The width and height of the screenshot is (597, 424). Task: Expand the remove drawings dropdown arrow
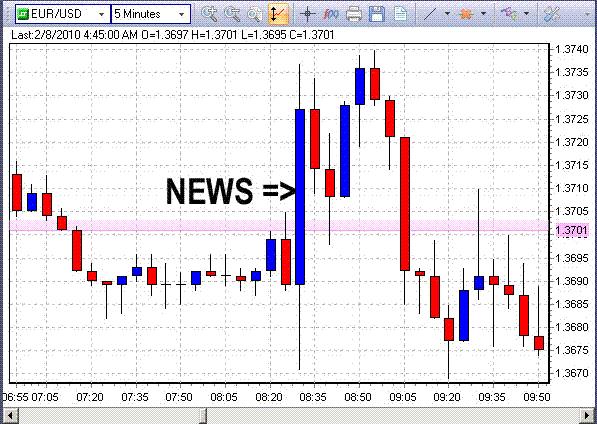coord(484,14)
